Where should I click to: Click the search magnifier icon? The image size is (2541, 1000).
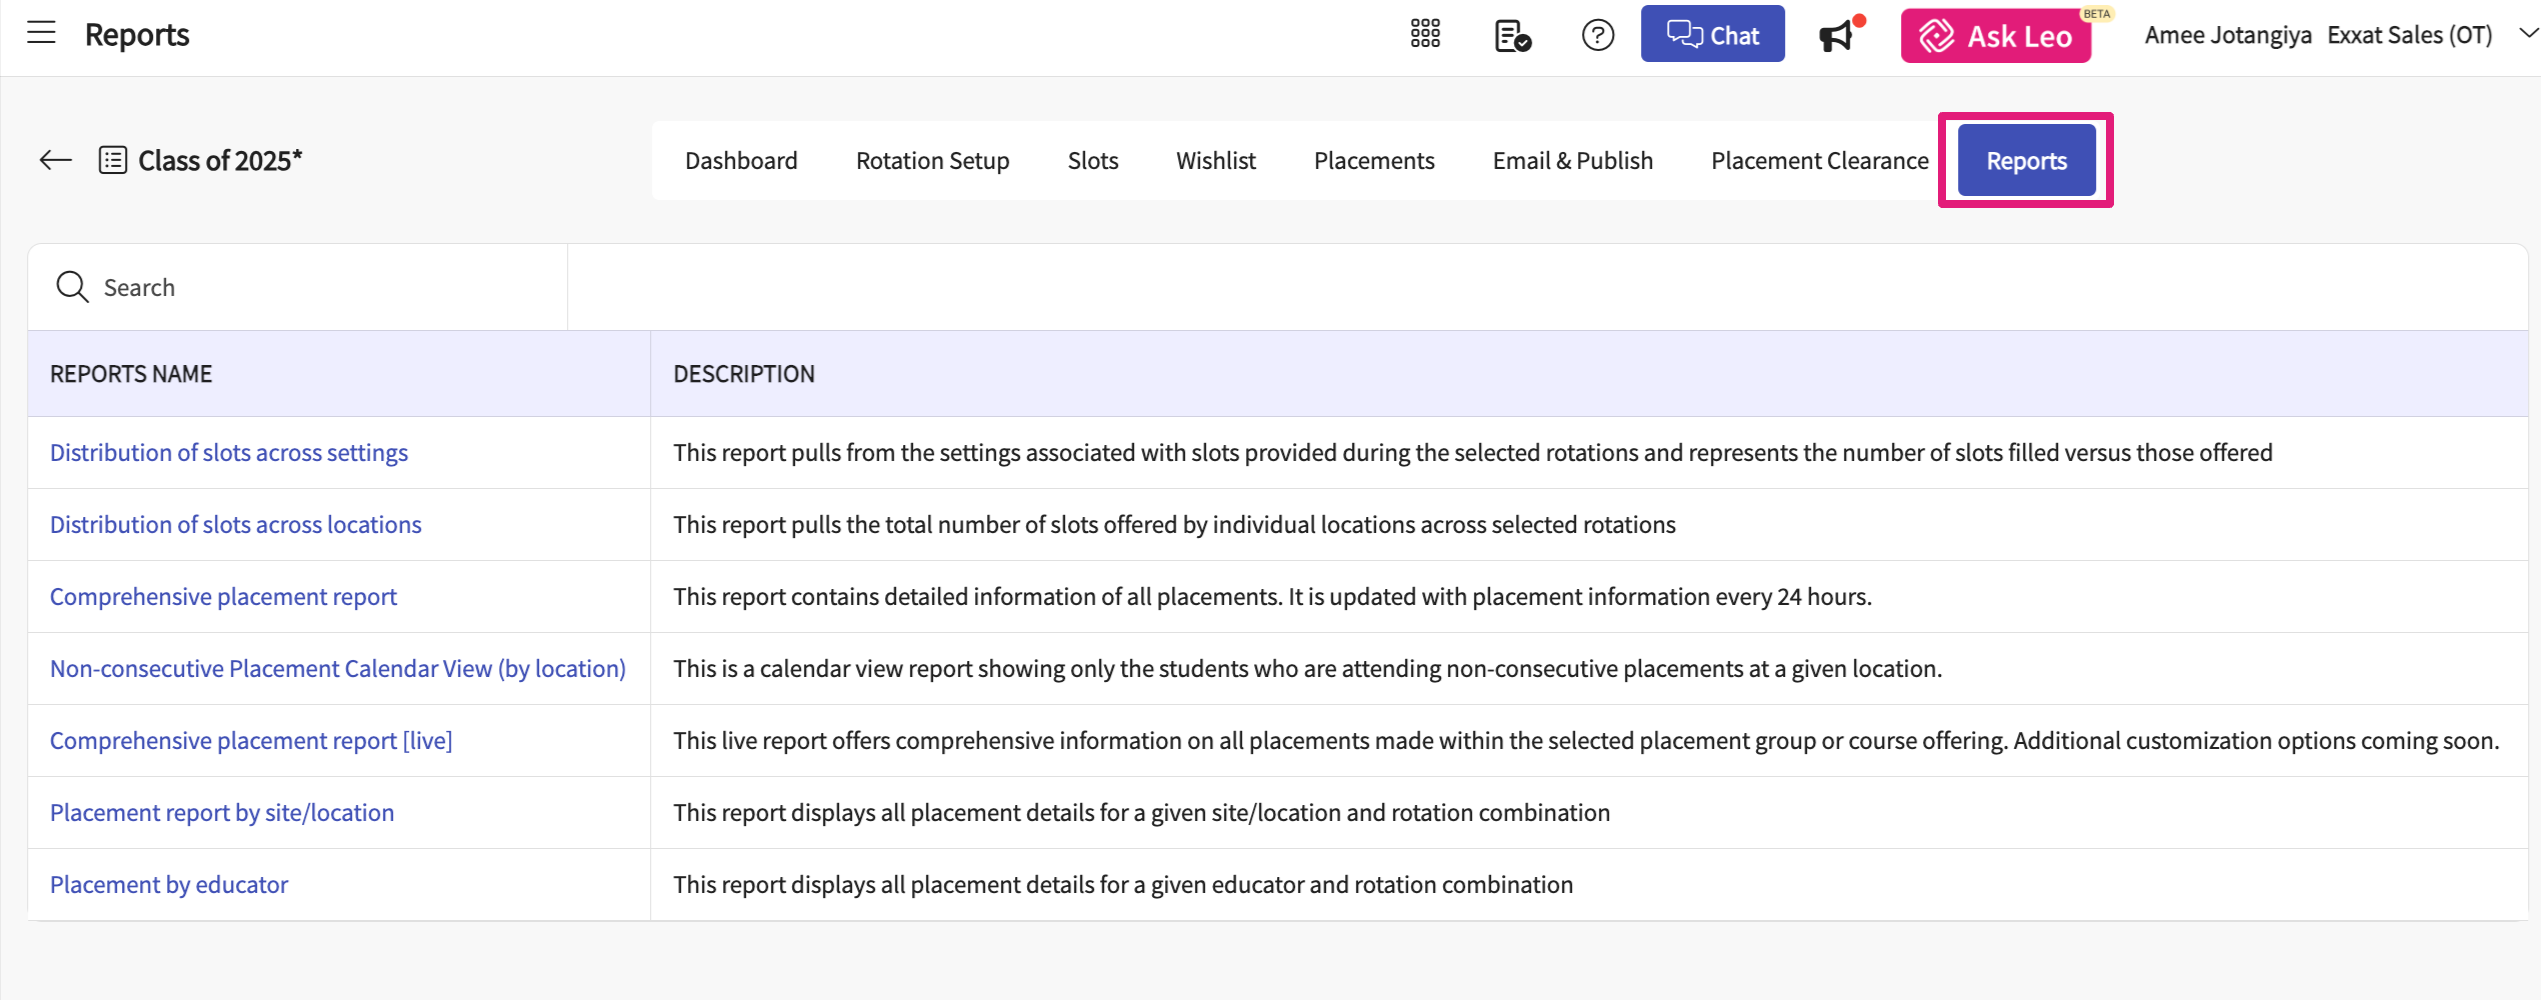[72, 287]
